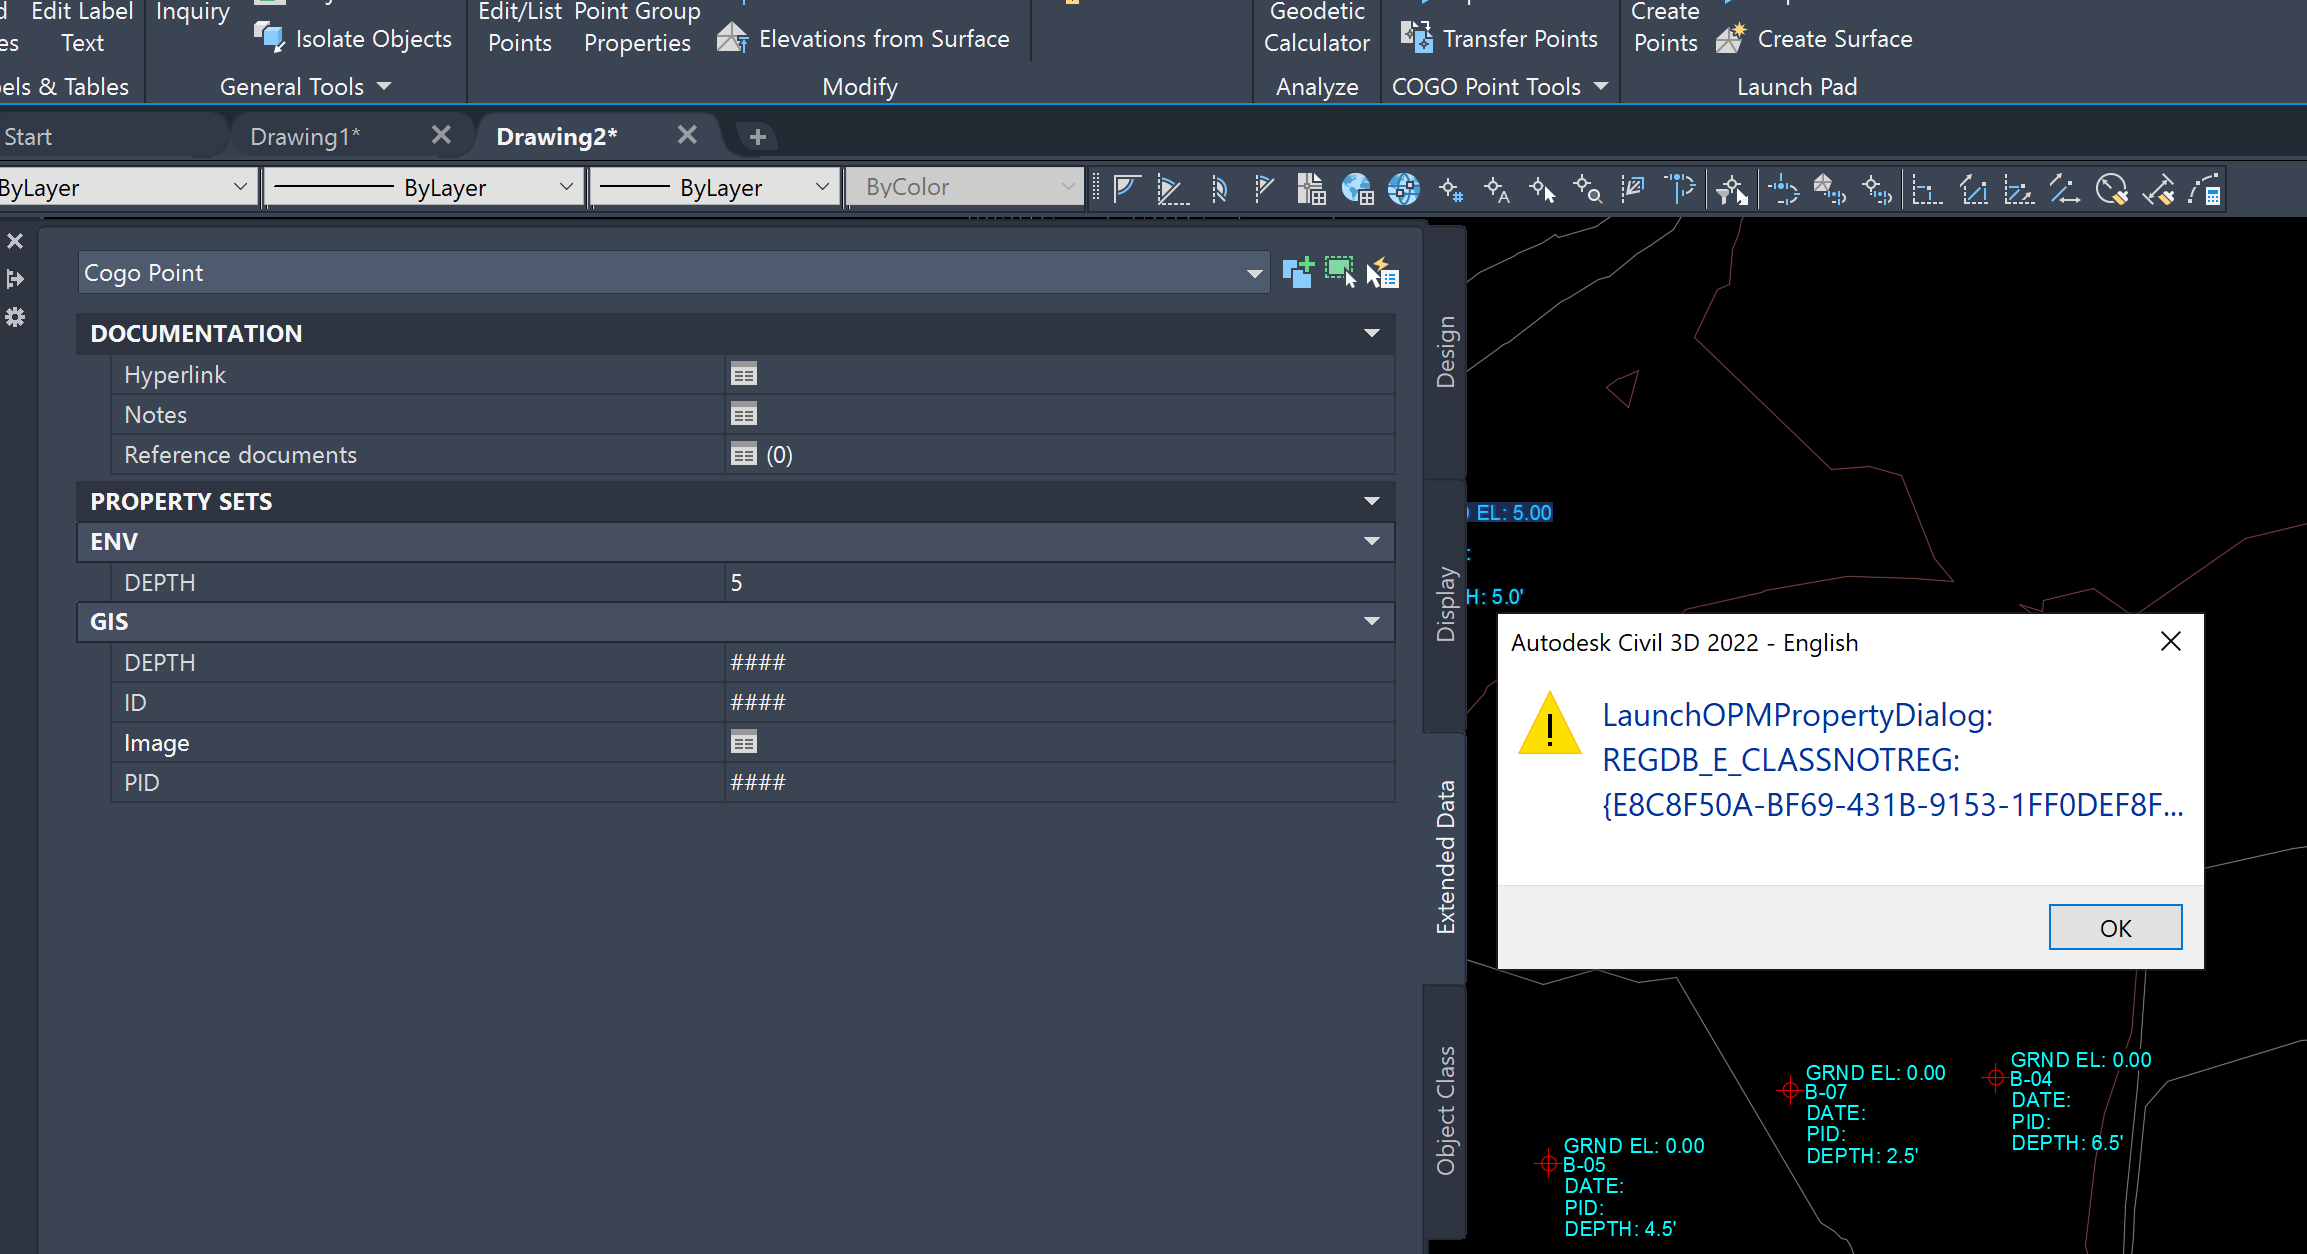Click the point with letter A icon
Image resolution: width=2307 pixels, height=1254 pixels.
click(x=1496, y=189)
